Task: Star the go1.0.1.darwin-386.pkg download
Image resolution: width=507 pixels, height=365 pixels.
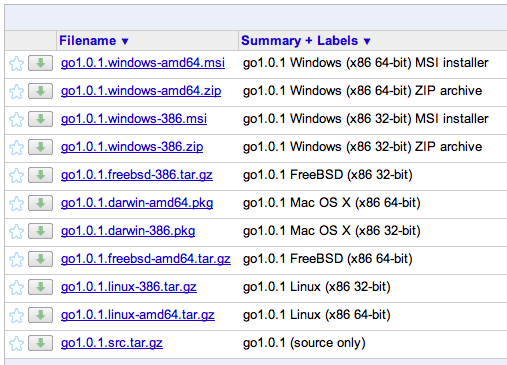Action: pos(16,231)
